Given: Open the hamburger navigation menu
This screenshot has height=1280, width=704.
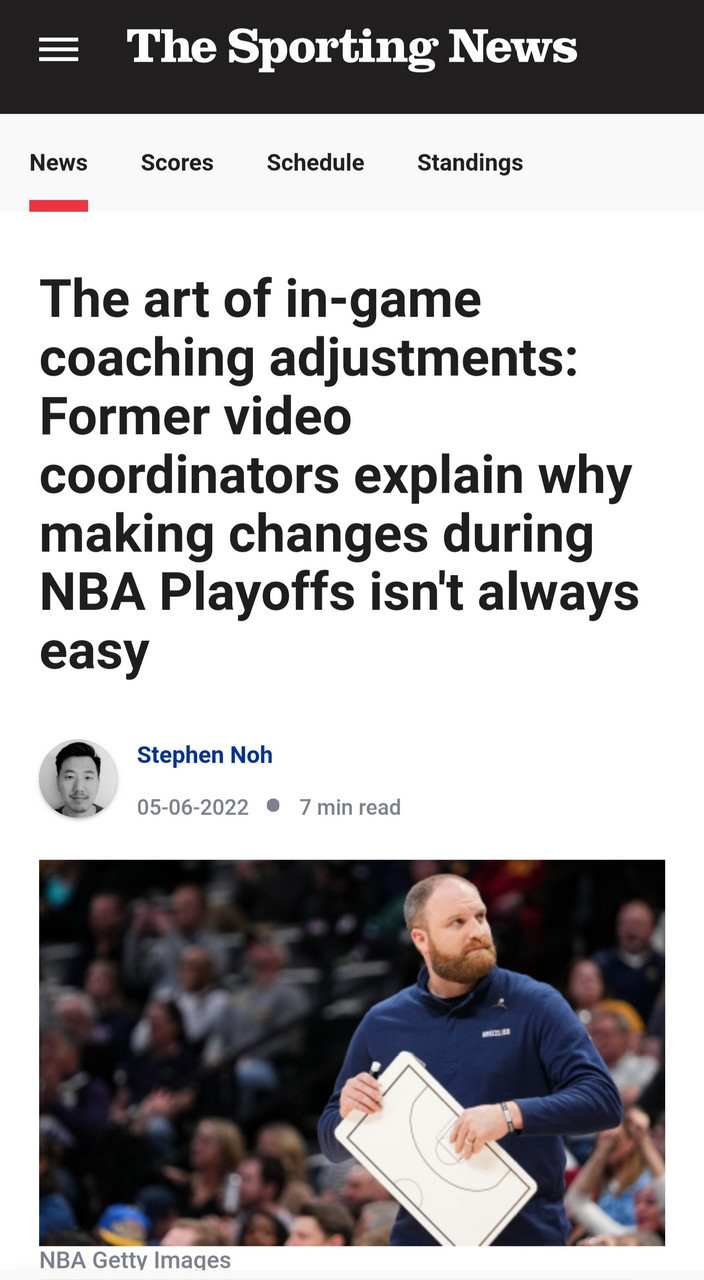Looking at the screenshot, I should pos(59,49).
